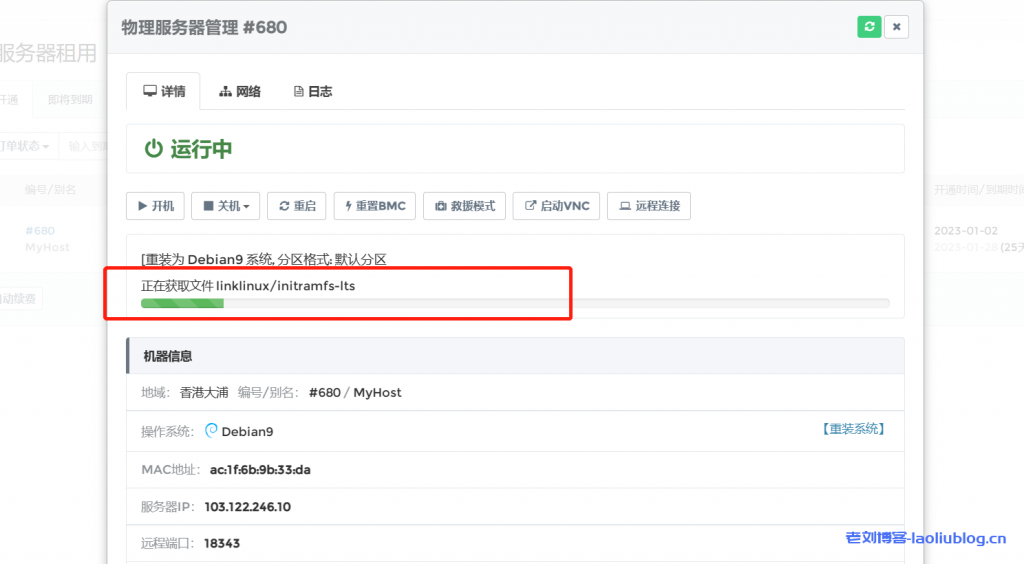
Task: Open the 日志 tab
Action: click(x=312, y=91)
